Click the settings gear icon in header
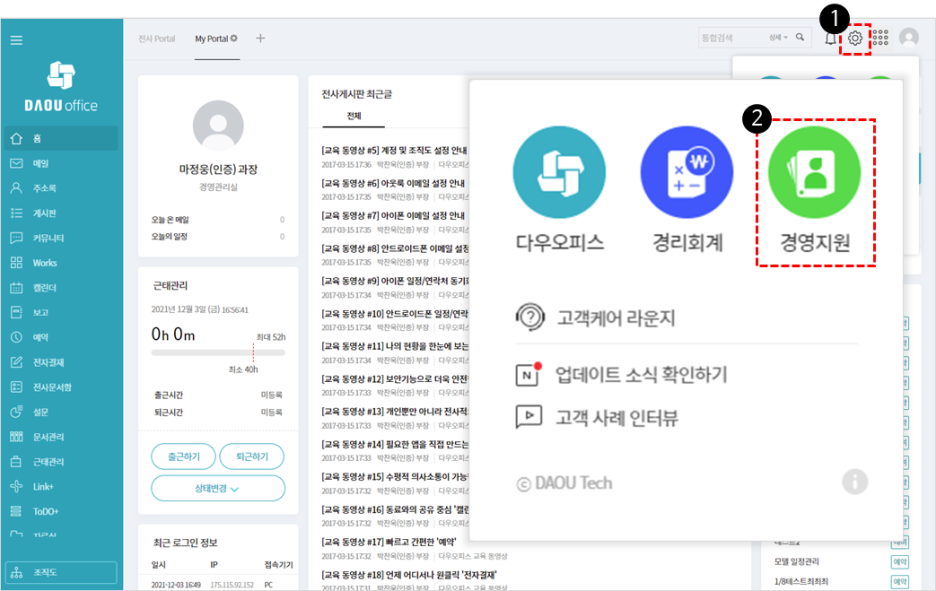 (855, 38)
